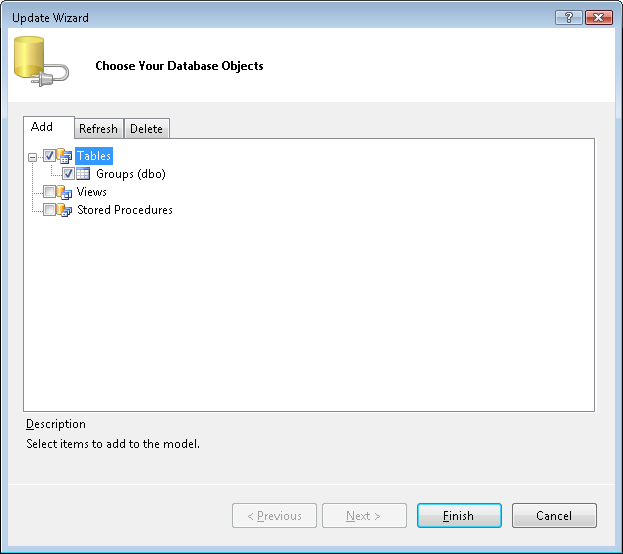Select the Tables tree label

click(x=94, y=156)
